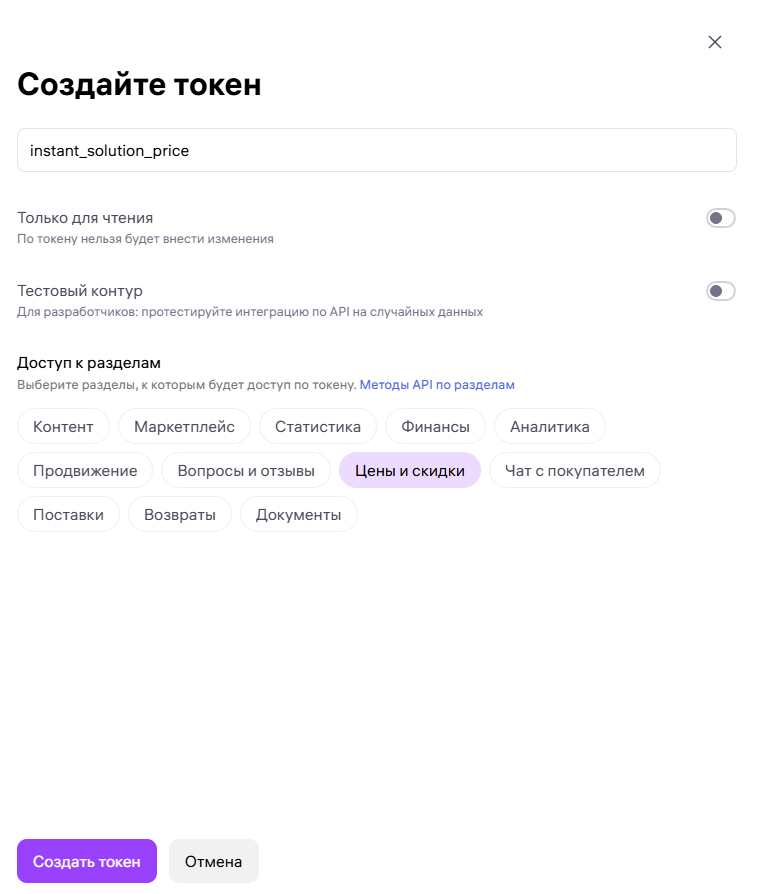Edit the 'instant_solution_price' token name text

coord(110,149)
